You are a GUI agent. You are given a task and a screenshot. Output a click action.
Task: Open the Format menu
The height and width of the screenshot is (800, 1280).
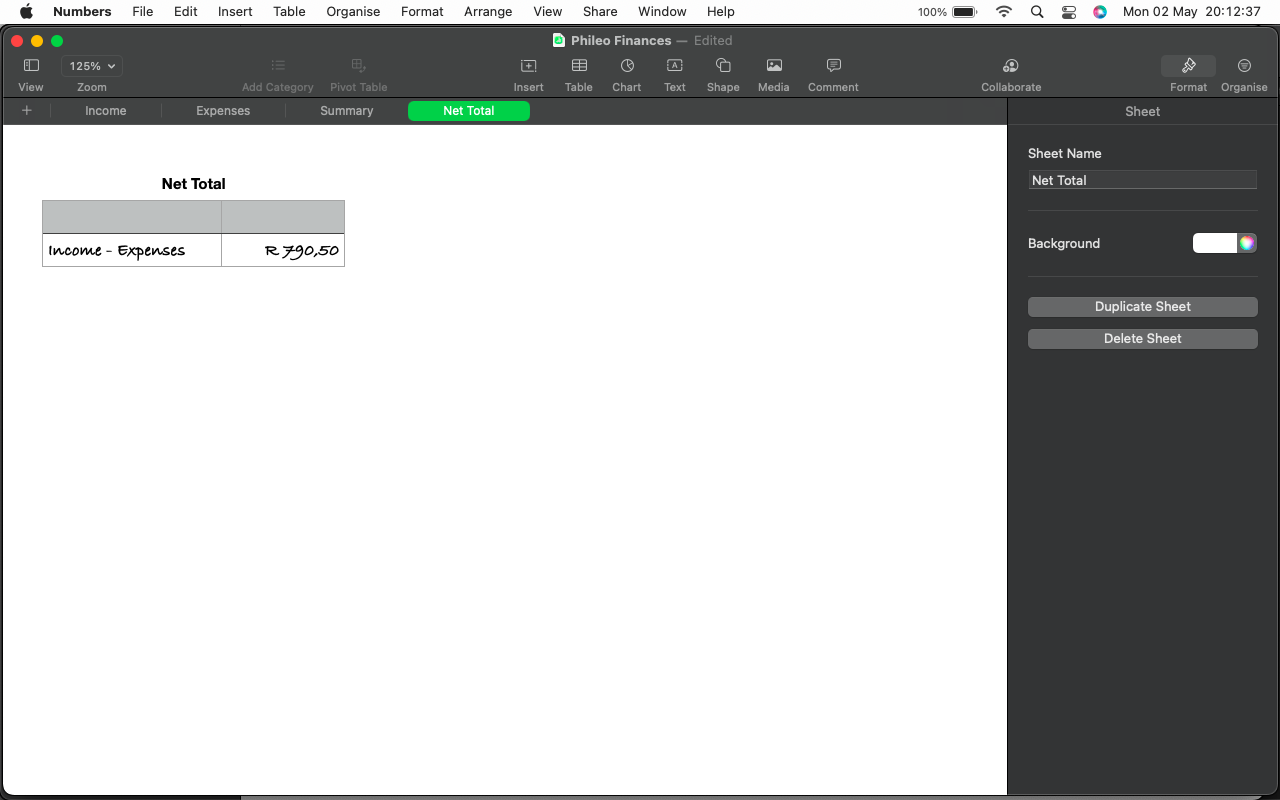422,12
